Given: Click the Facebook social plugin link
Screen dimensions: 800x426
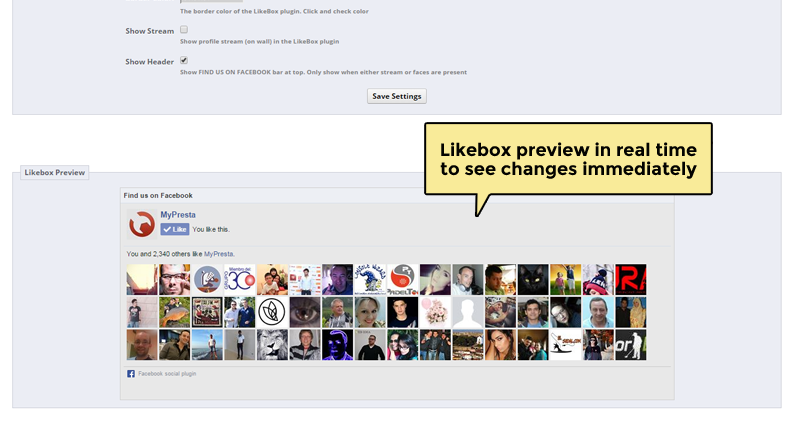Looking at the screenshot, I should tap(167, 373).
